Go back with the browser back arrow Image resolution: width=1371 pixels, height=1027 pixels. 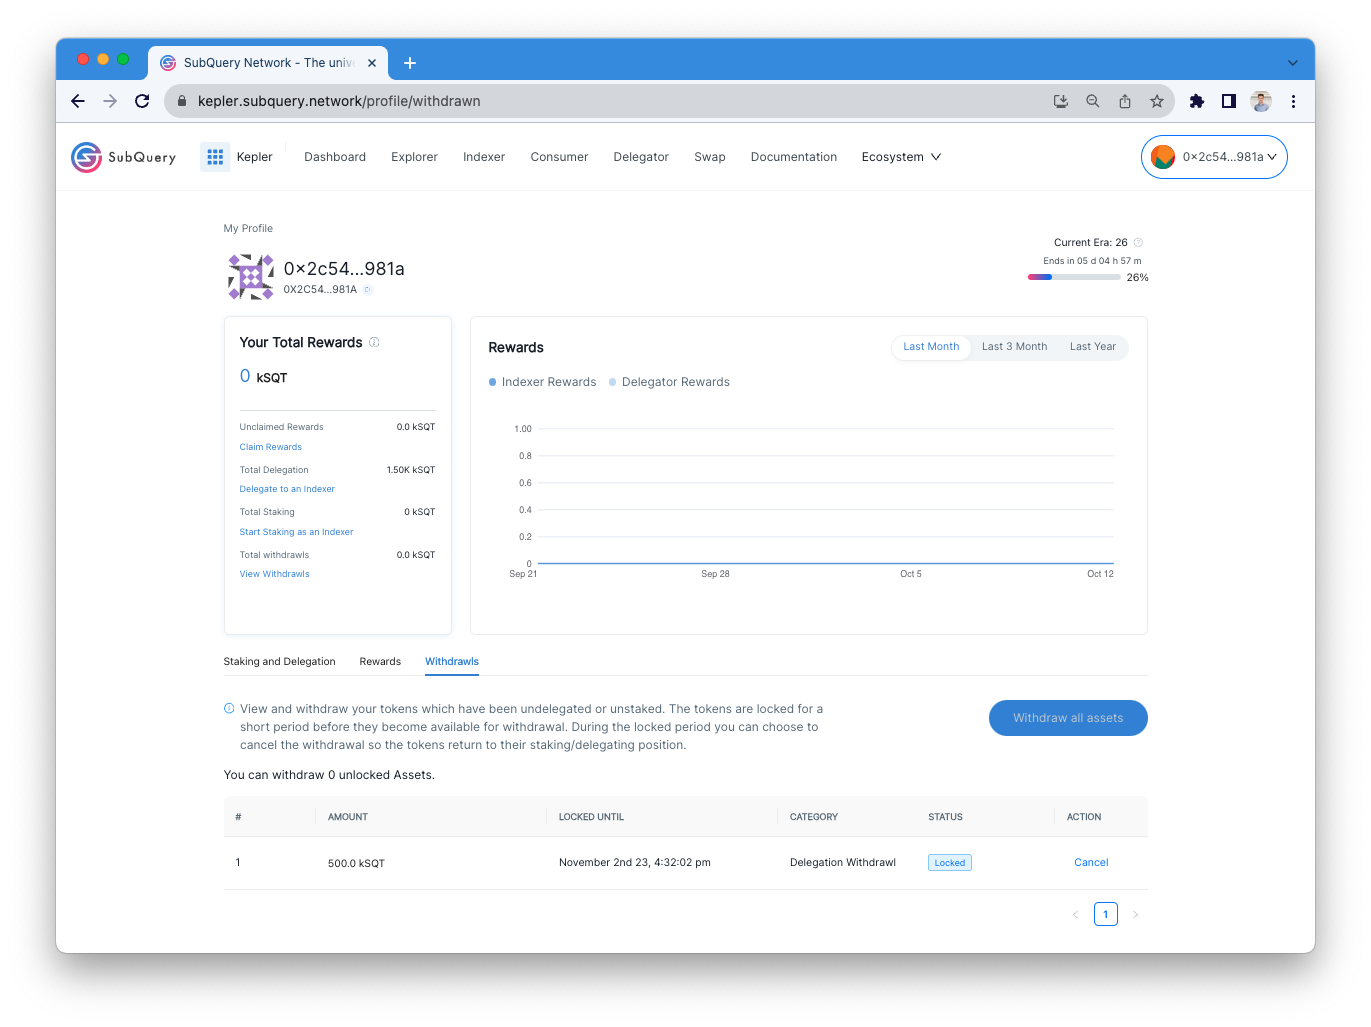click(x=78, y=101)
